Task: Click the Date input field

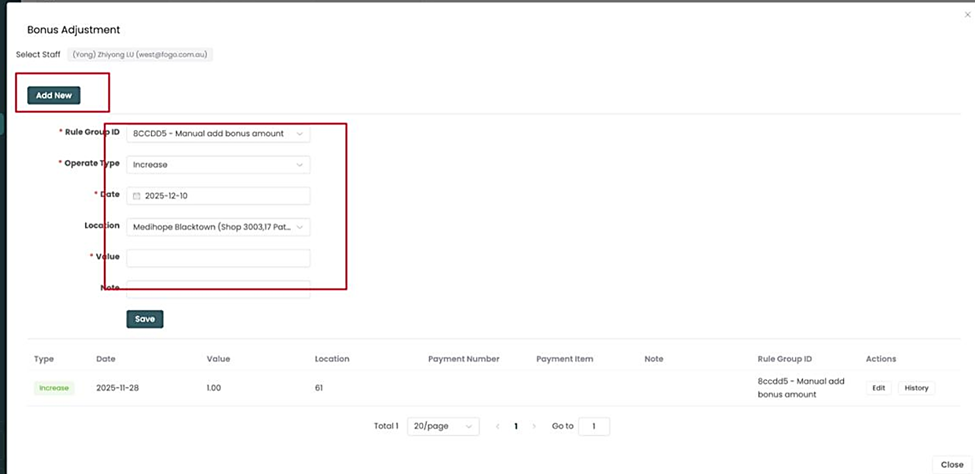Action: point(223,196)
